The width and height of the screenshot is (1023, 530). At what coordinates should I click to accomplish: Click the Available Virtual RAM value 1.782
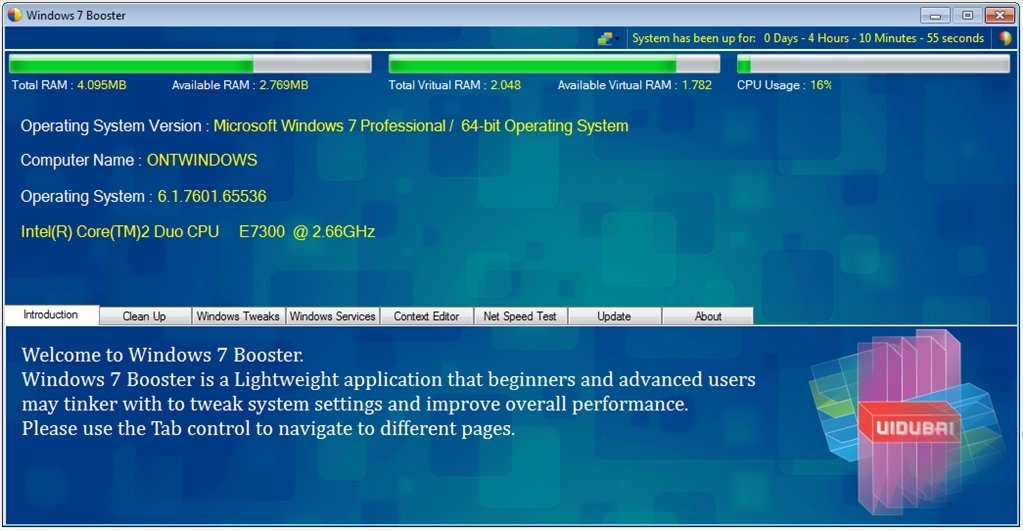coord(697,86)
